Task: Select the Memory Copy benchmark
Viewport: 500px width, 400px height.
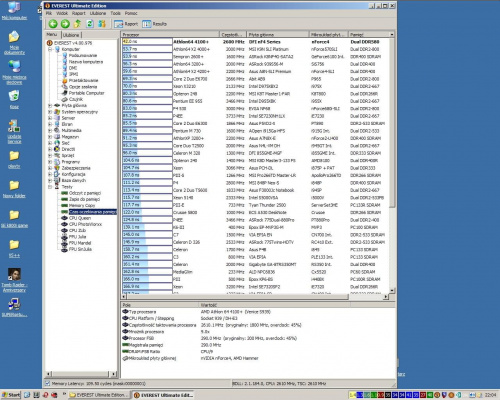Action: (82, 205)
